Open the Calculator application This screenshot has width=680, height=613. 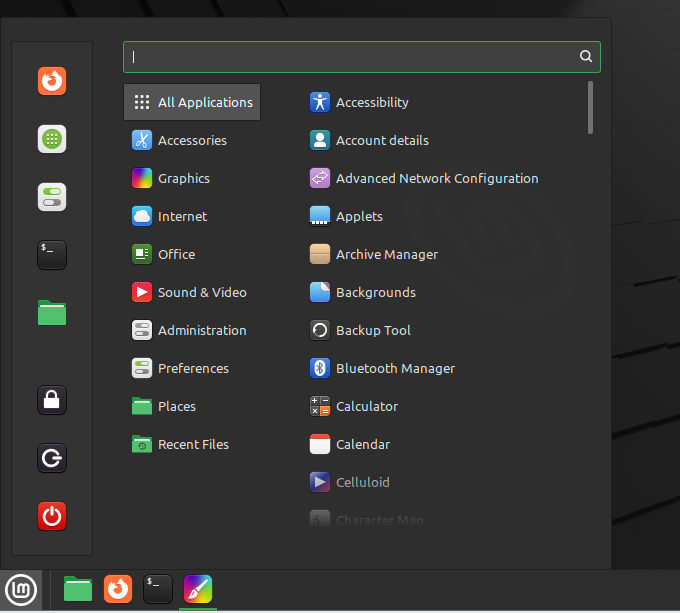click(x=366, y=406)
